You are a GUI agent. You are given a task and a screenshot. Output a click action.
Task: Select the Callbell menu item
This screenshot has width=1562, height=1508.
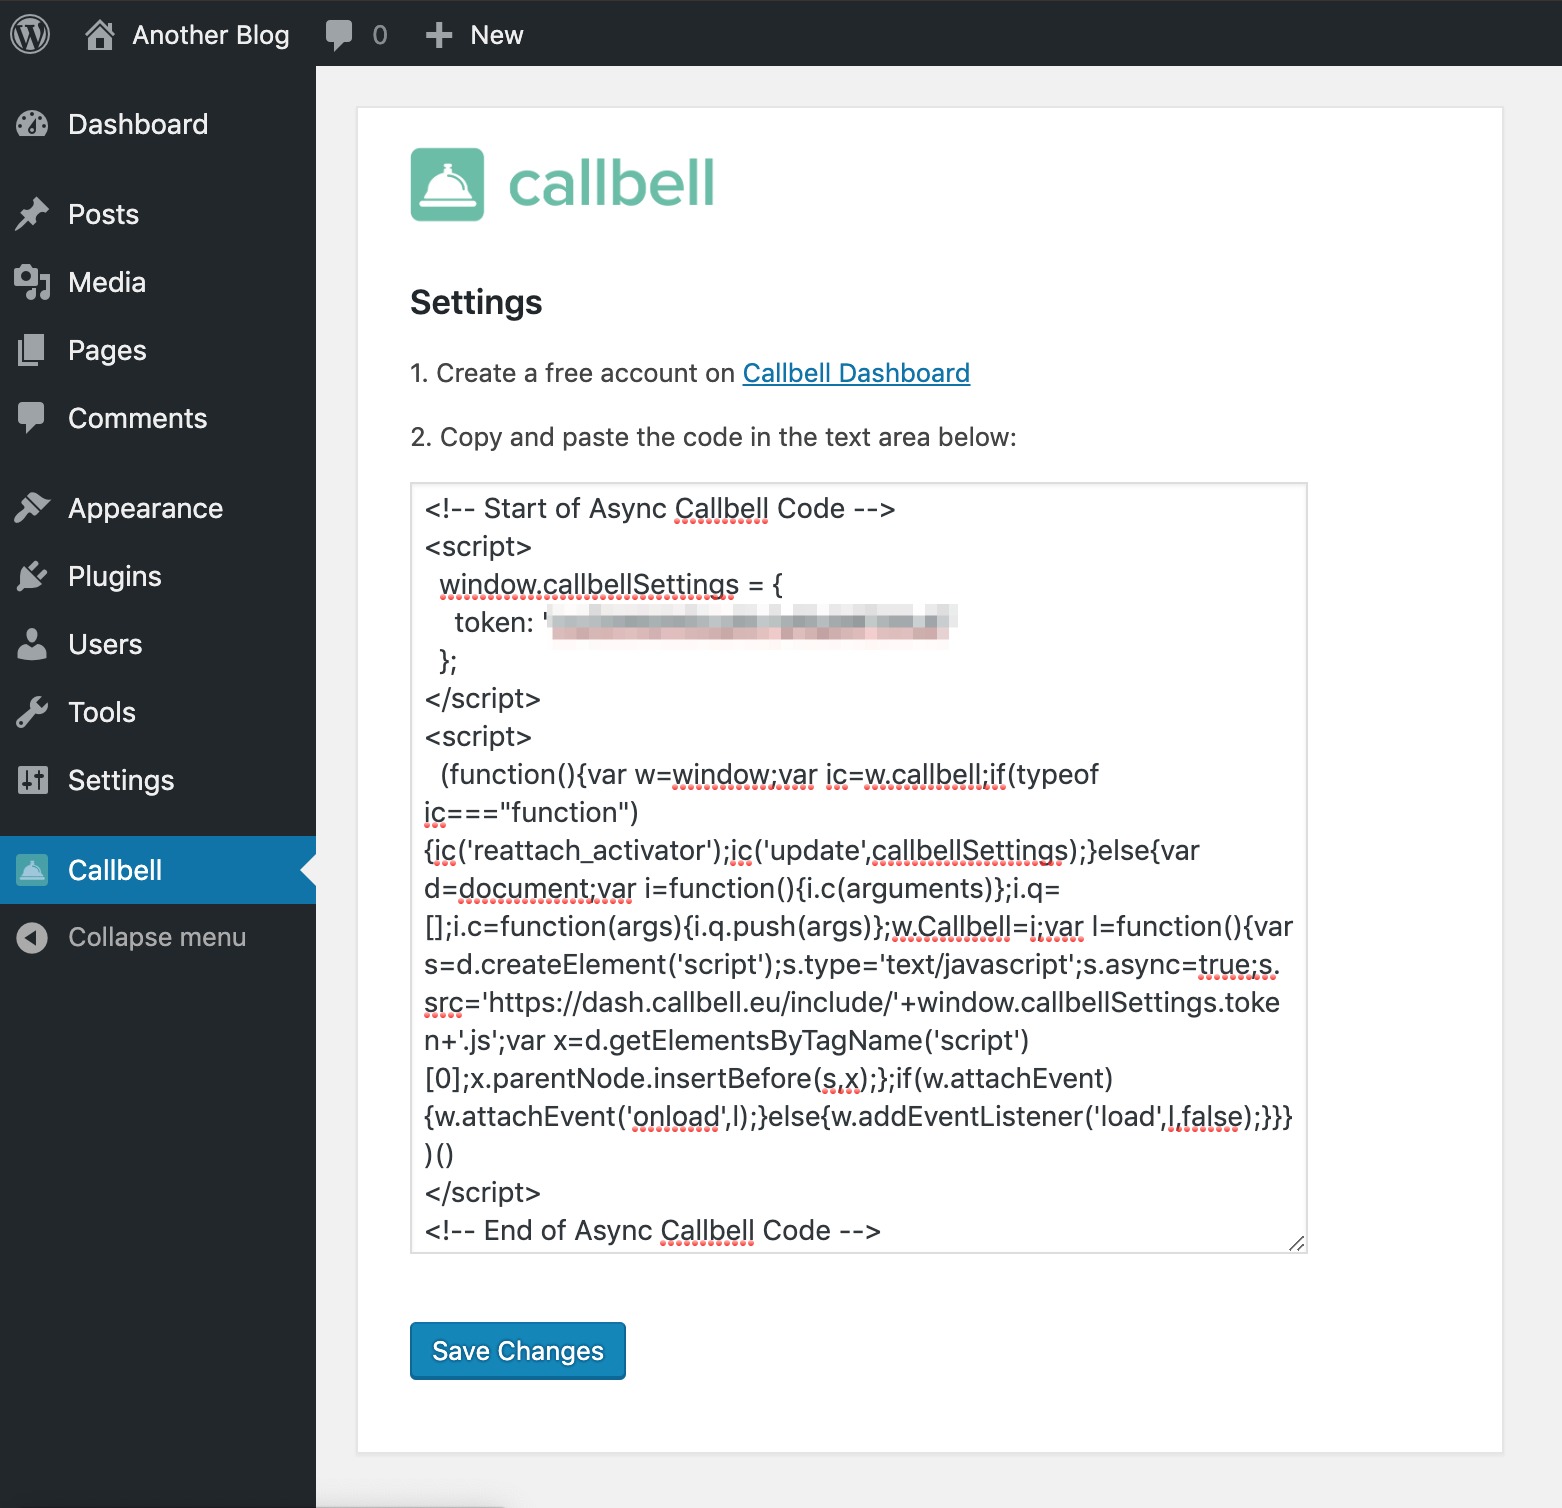(x=115, y=870)
